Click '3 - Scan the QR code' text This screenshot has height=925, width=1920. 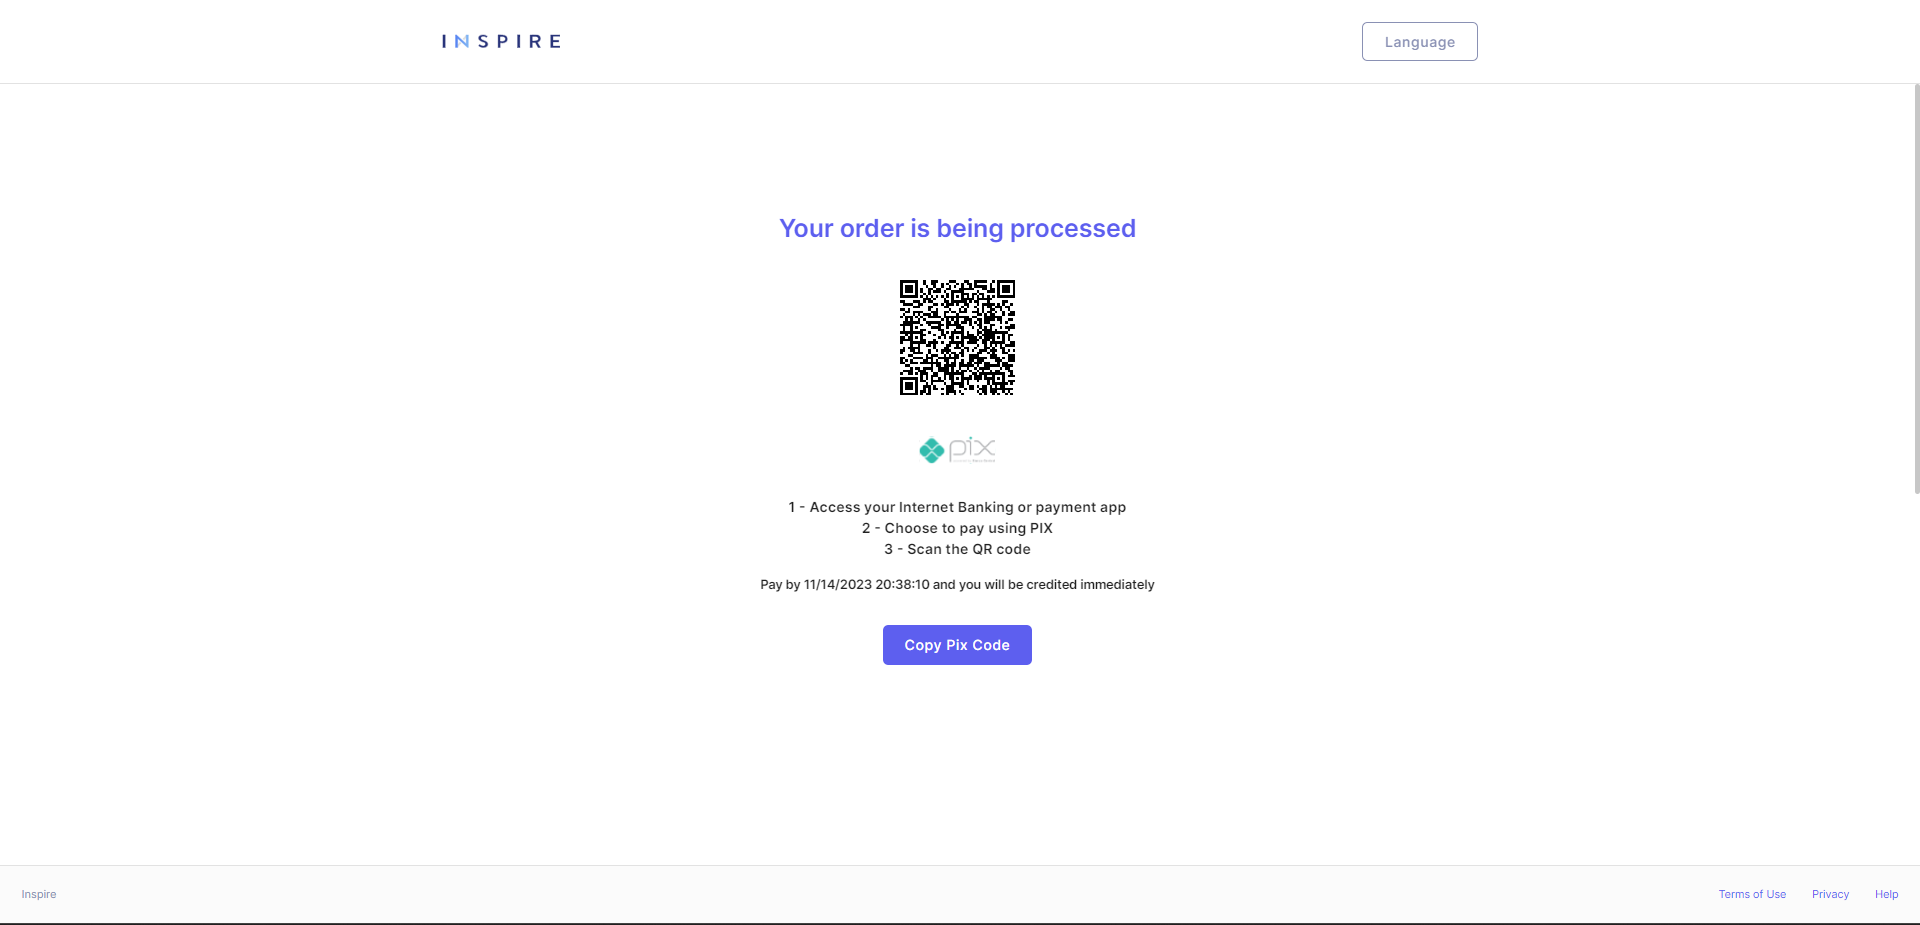pyautogui.click(x=957, y=549)
